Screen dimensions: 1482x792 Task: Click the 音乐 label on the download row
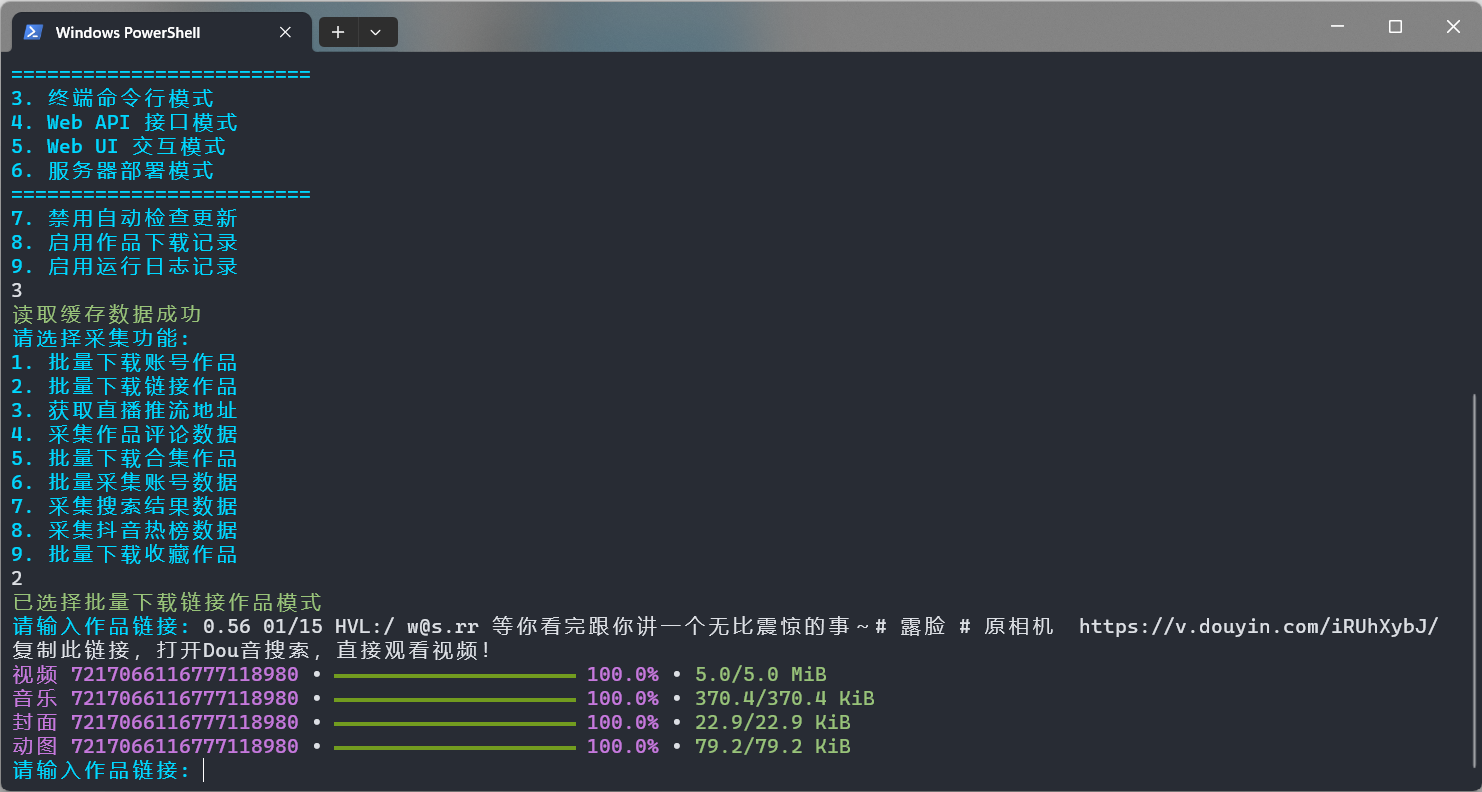[x=35, y=699]
